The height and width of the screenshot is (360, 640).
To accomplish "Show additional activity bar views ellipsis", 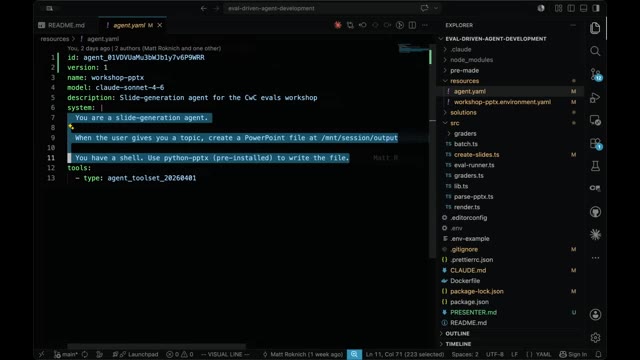I will (595, 258).
